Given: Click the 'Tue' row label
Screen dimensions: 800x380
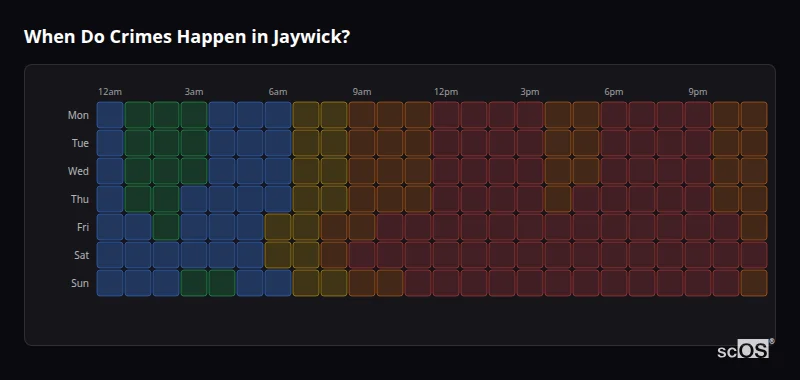Looking at the screenshot, I should point(80,143).
